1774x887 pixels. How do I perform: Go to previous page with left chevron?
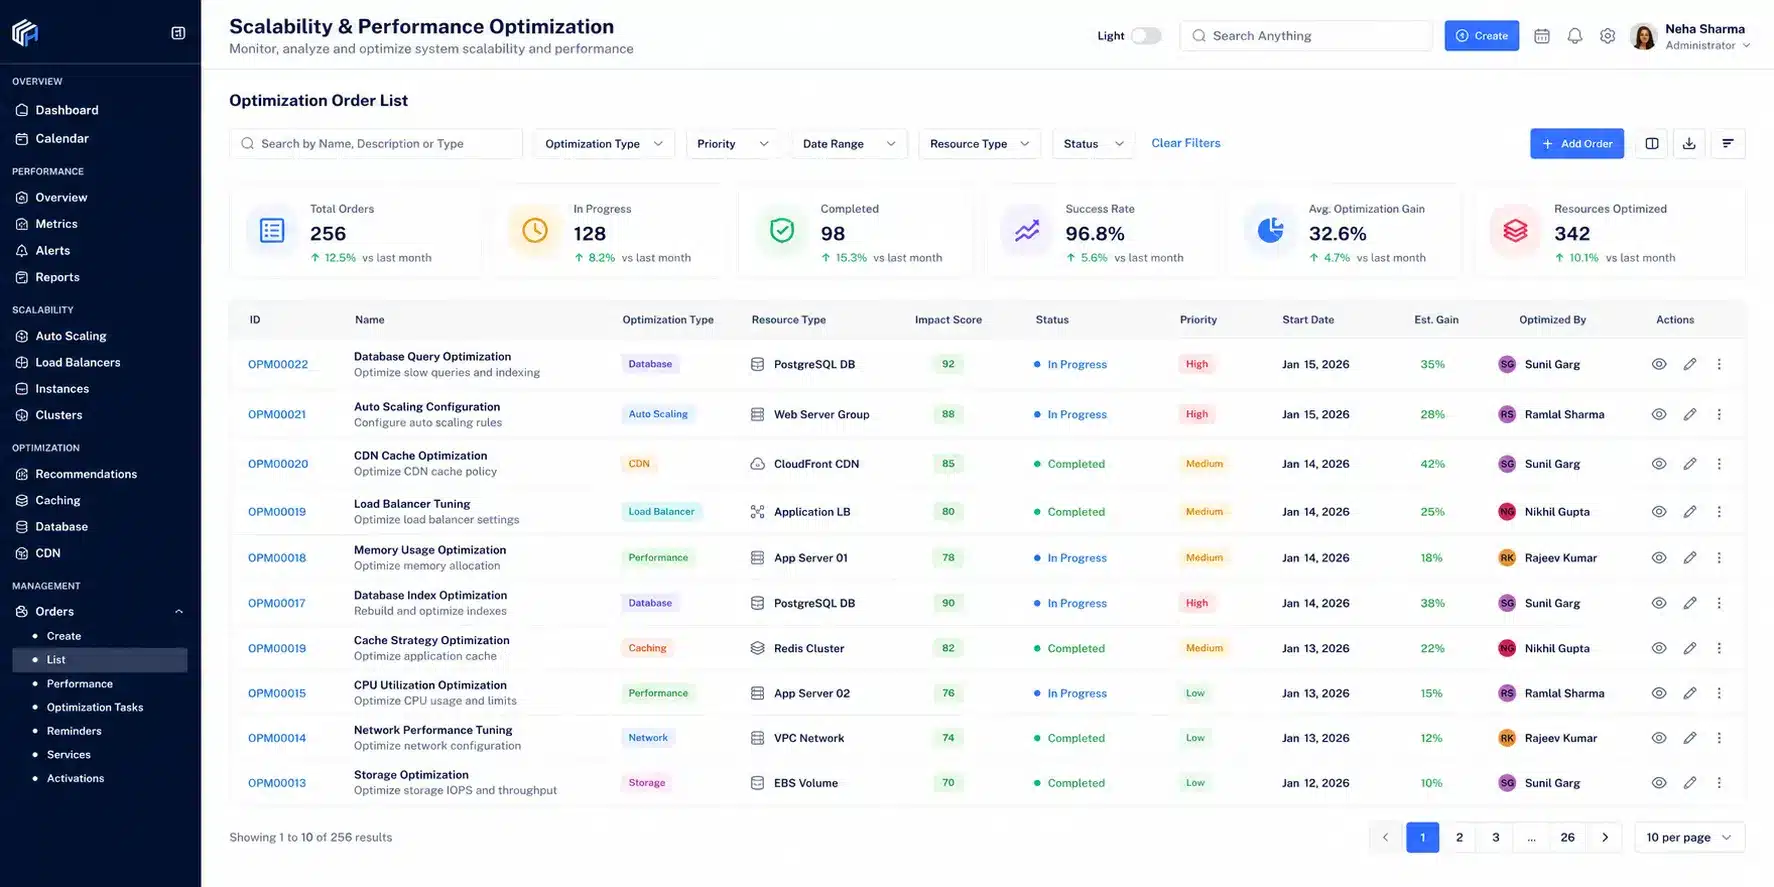[1385, 838]
